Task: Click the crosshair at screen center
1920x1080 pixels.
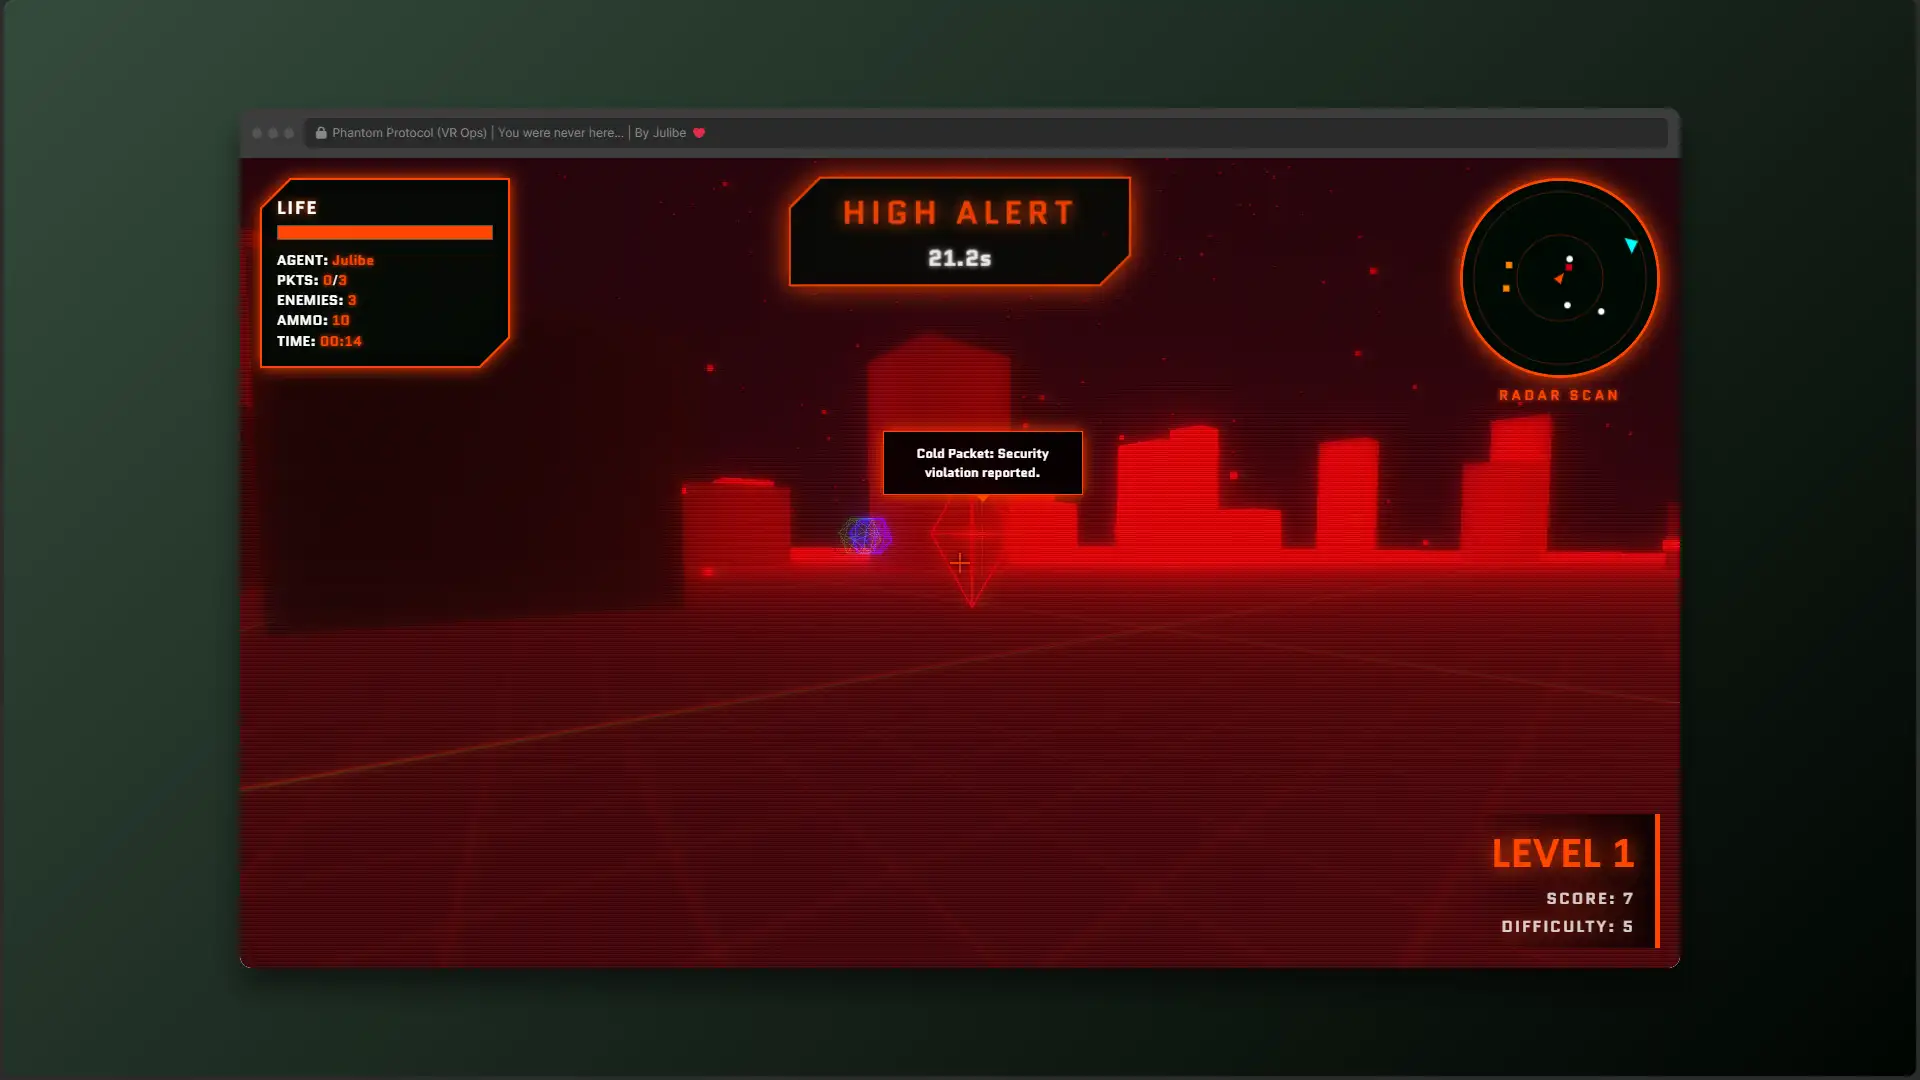Action: click(960, 564)
